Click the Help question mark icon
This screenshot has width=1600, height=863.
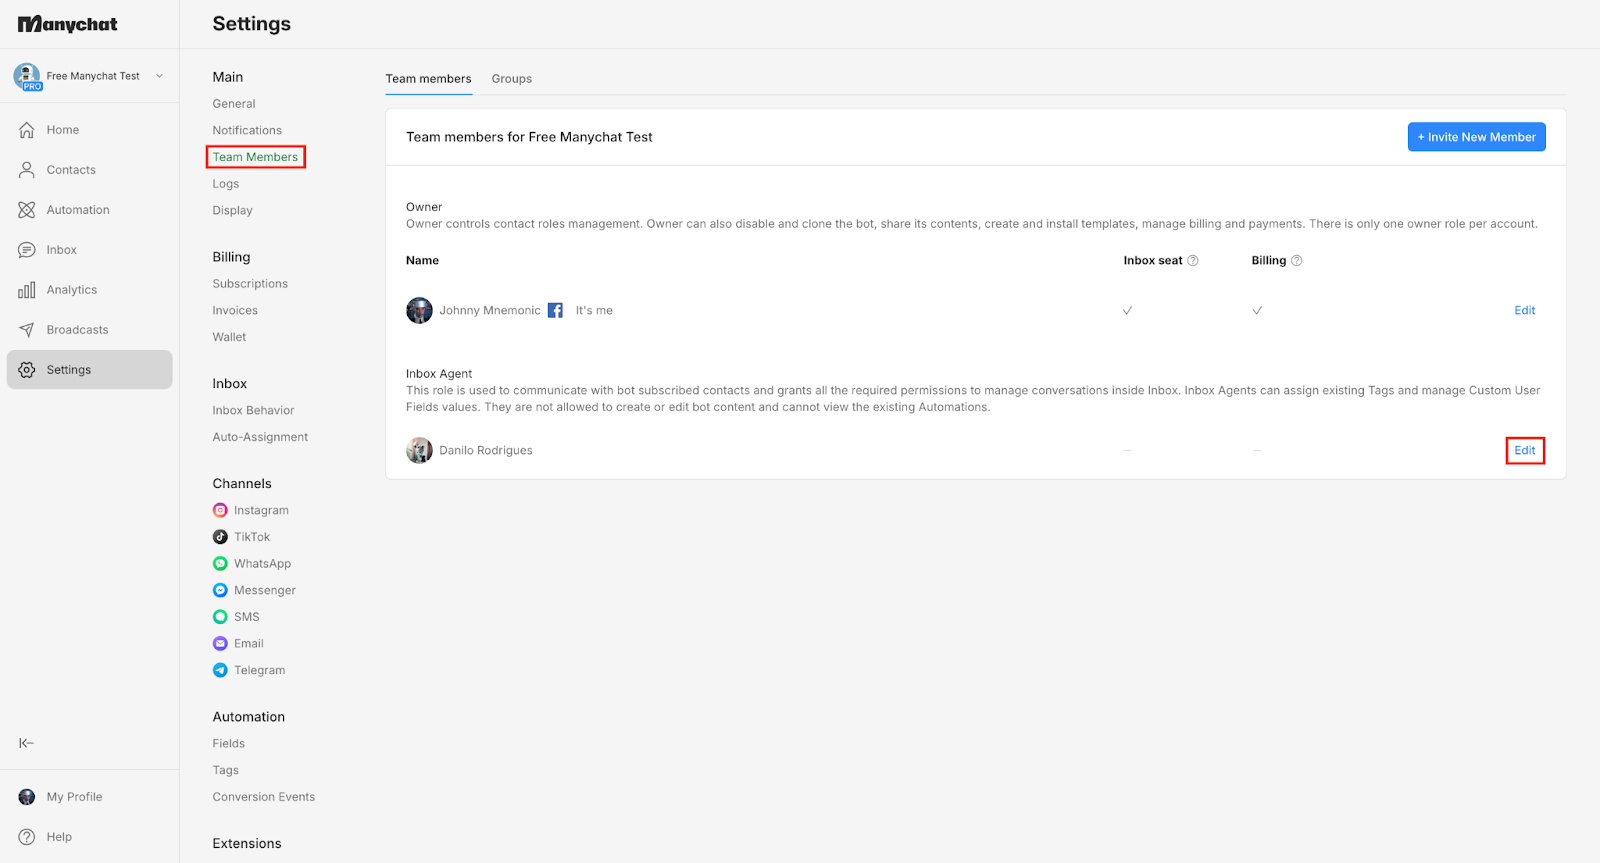tap(27, 837)
